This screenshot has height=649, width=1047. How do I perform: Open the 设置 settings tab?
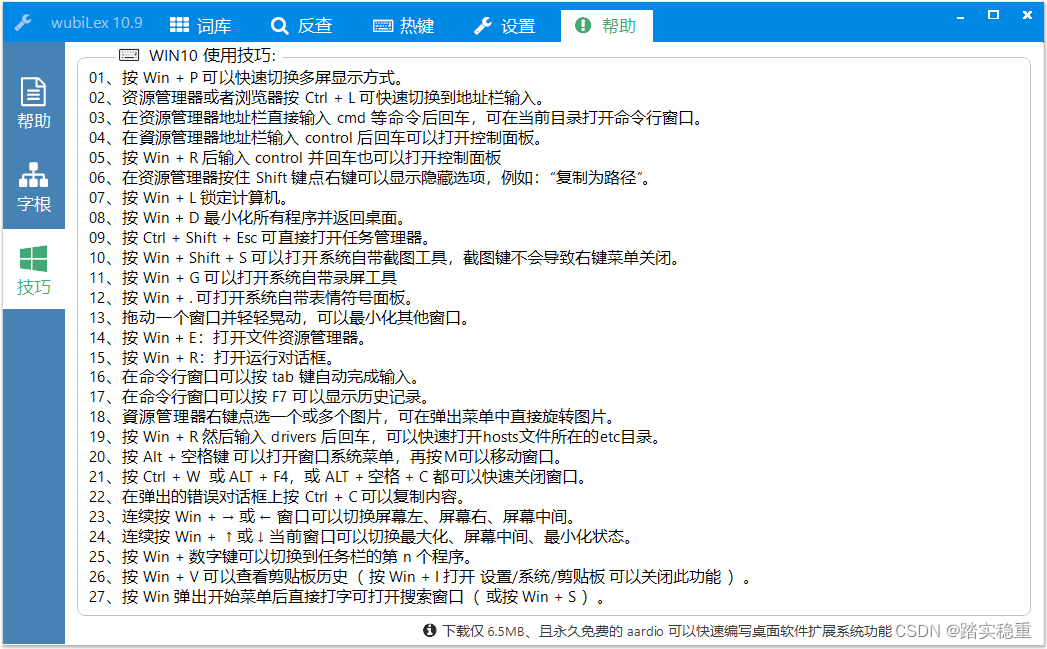(x=505, y=25)
